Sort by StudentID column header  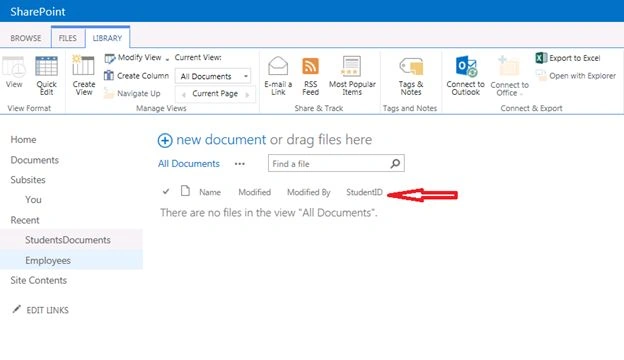[364, 192]
